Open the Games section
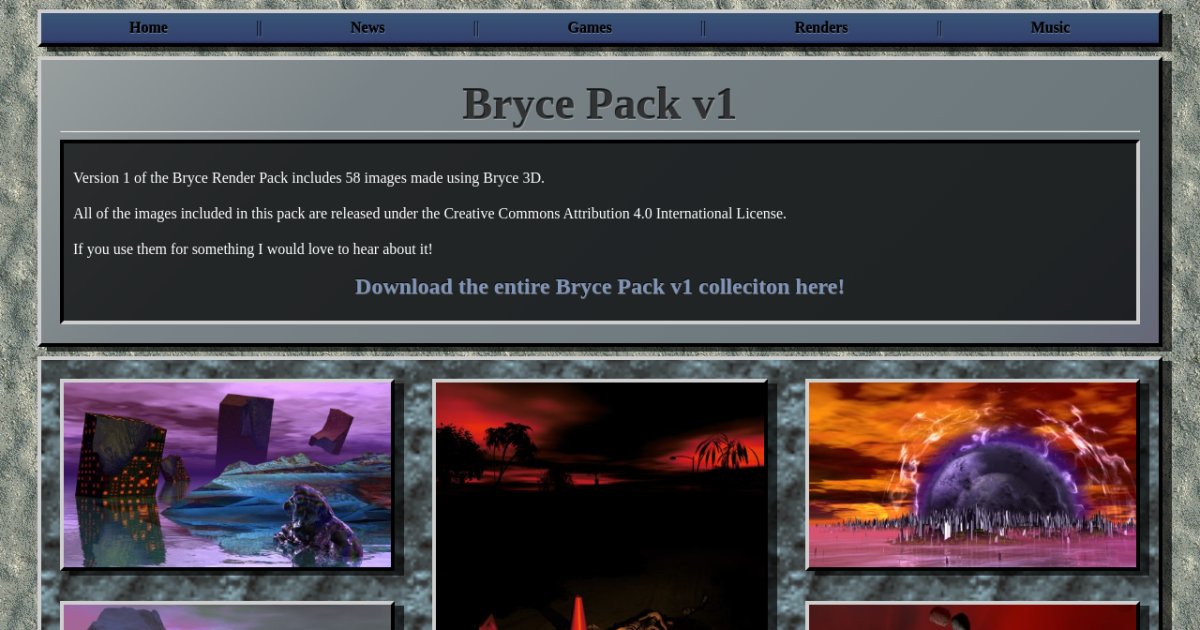1200x630 pixels. 589,28
